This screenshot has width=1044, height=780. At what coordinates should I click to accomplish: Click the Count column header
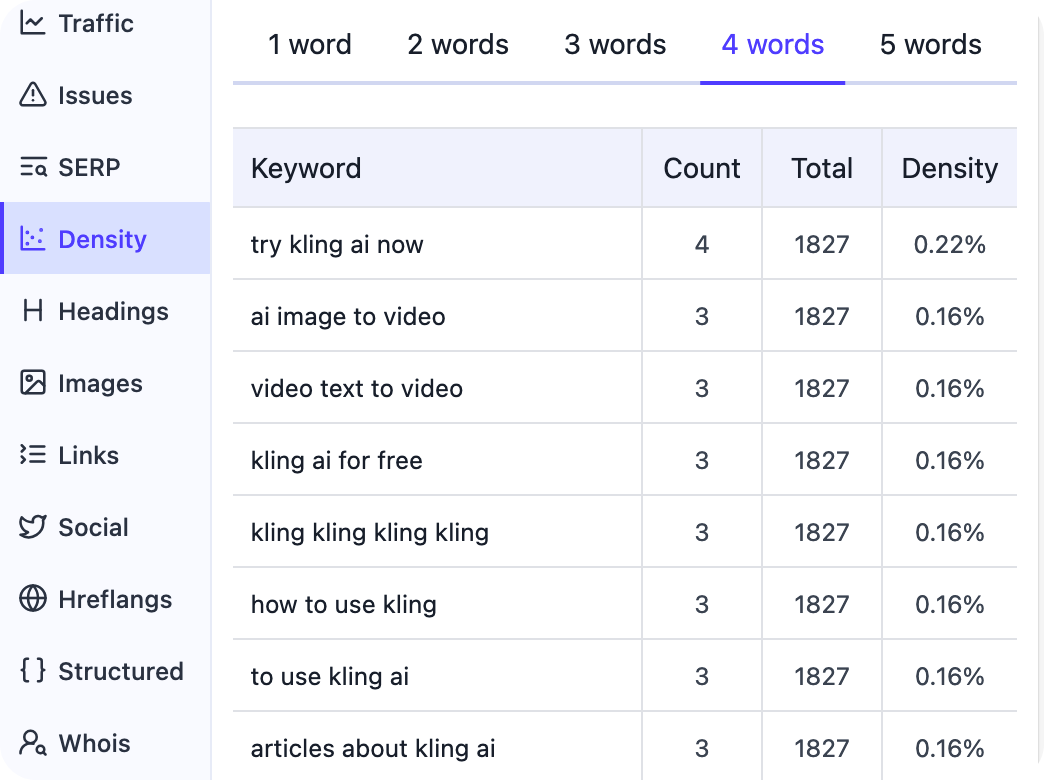[x=702, y=168]
